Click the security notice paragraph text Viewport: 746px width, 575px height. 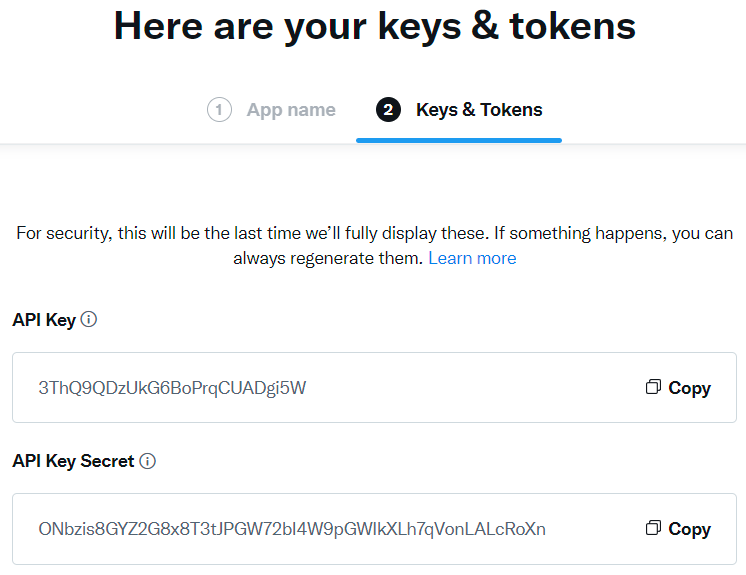point(374,245)
